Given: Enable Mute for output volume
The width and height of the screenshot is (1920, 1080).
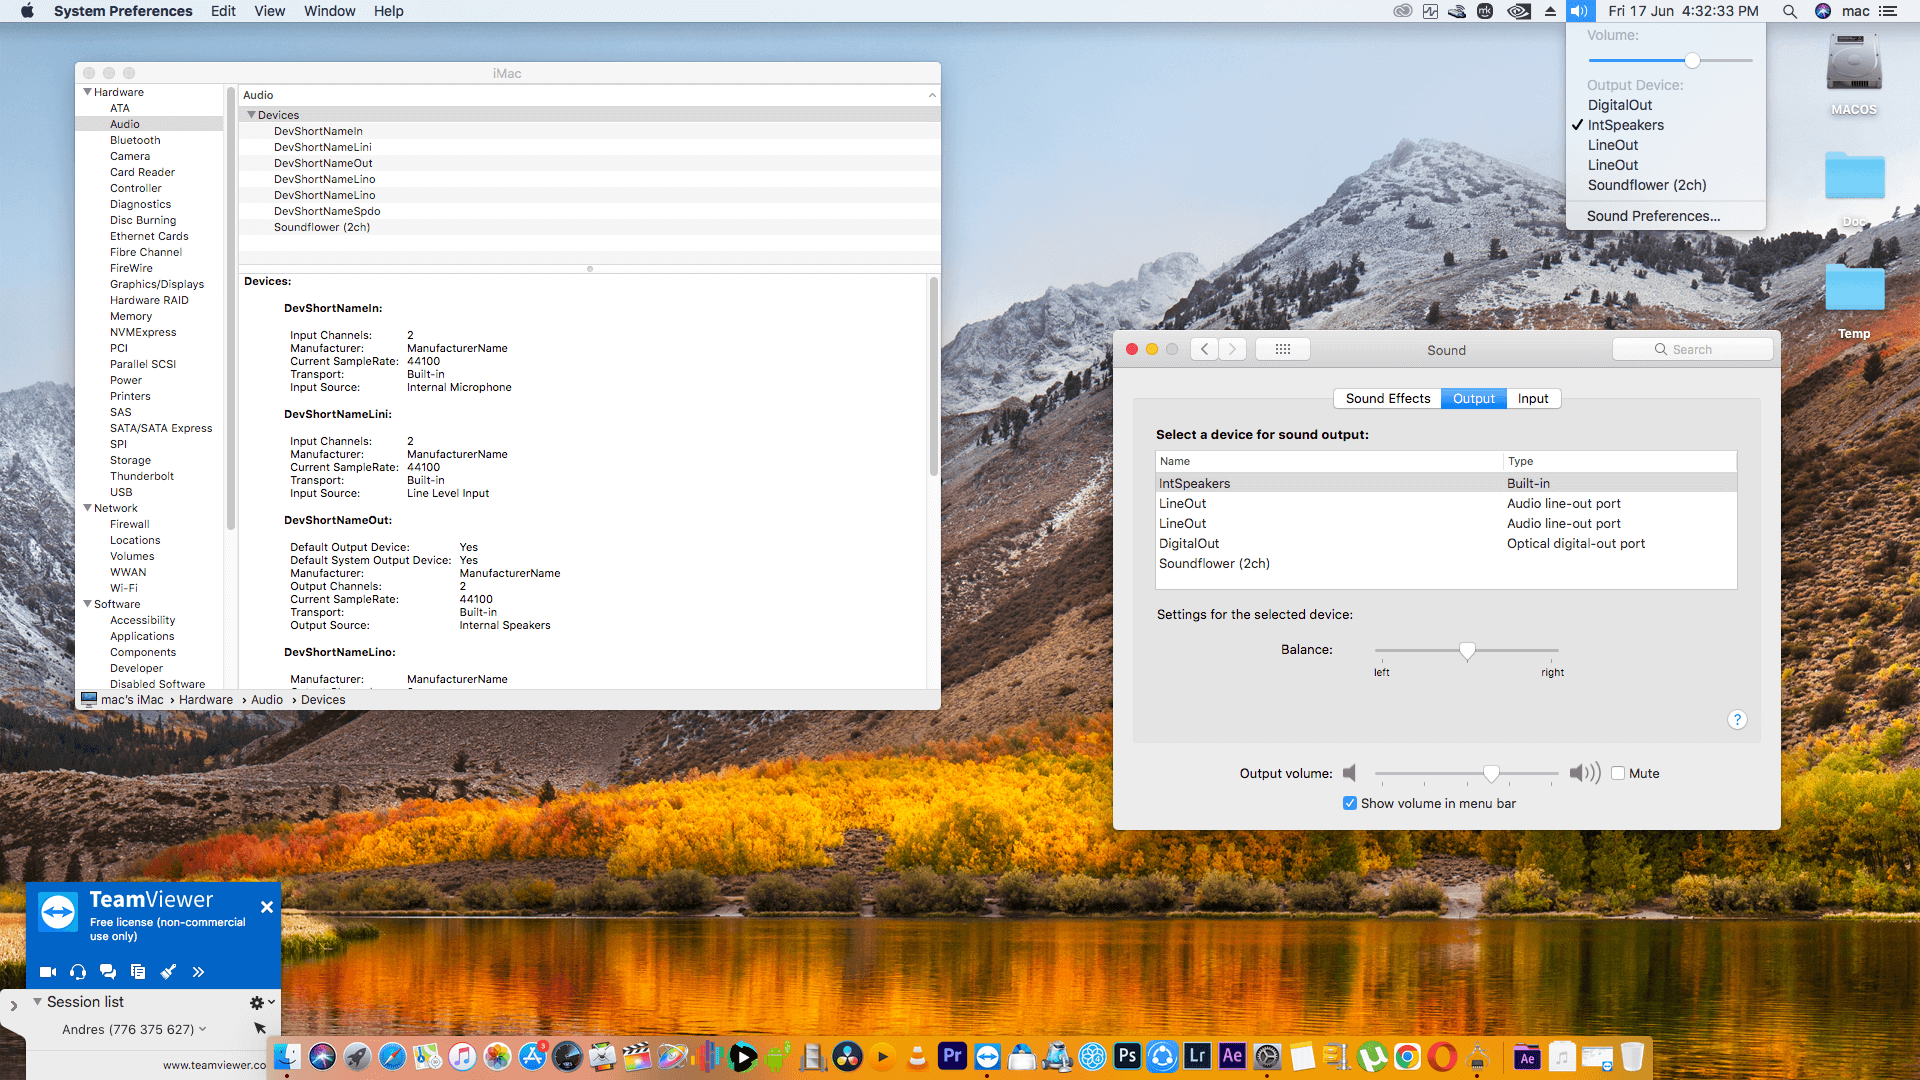Looking at the screenshot, I should 1619,773.
